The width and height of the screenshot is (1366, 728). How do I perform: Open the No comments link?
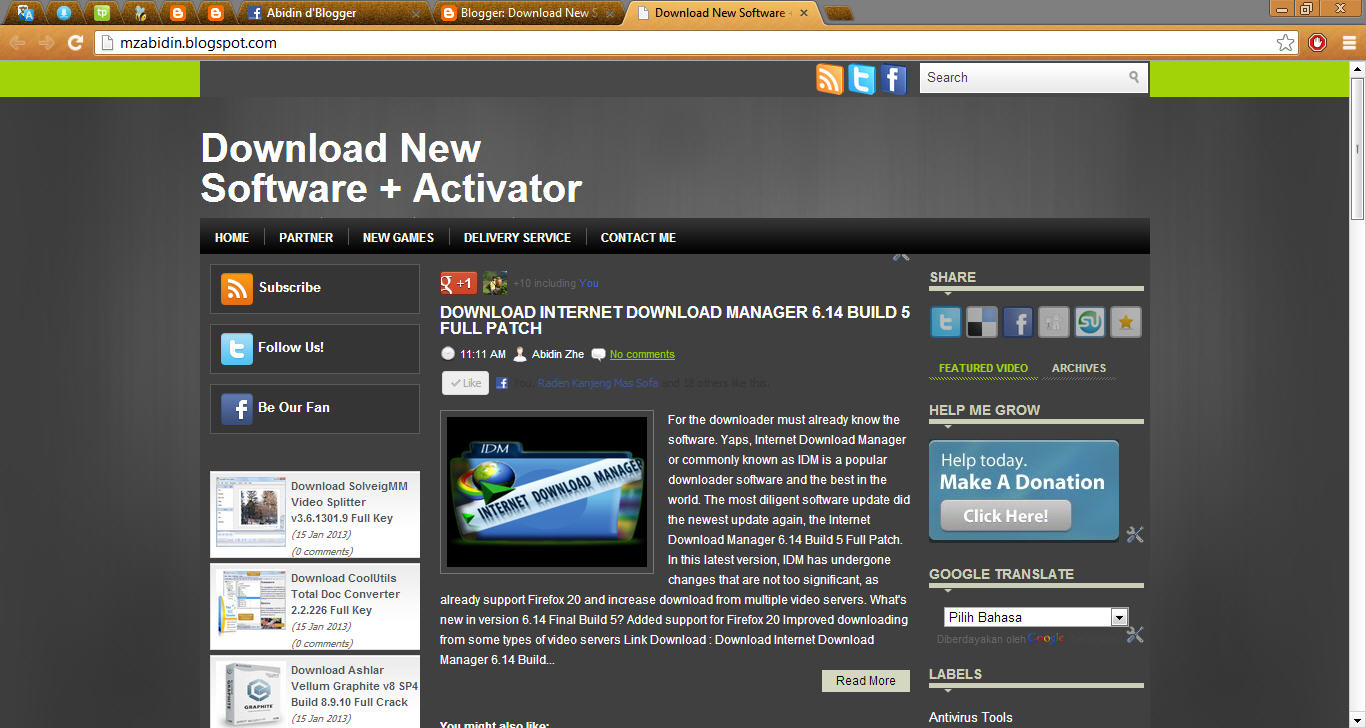(641, 353)
